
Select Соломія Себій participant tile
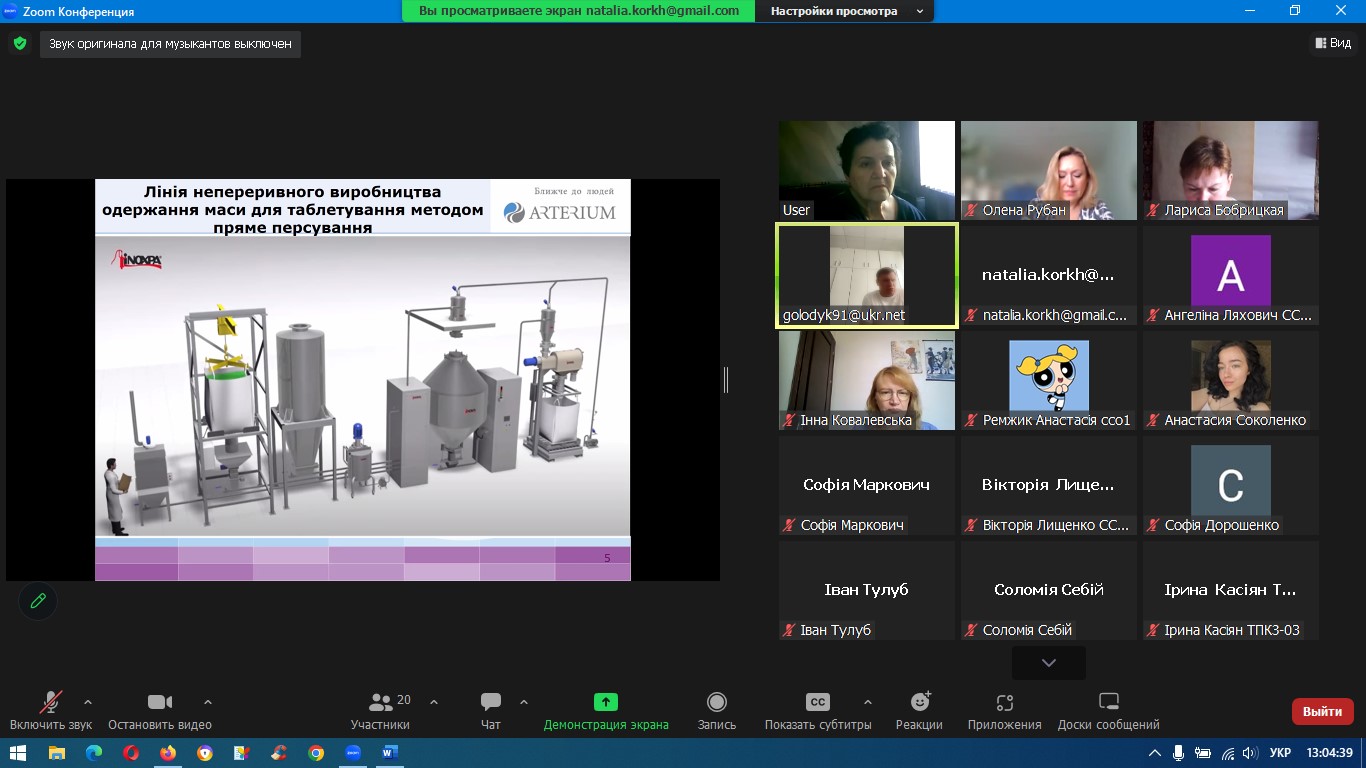(x=1049, y=590)
